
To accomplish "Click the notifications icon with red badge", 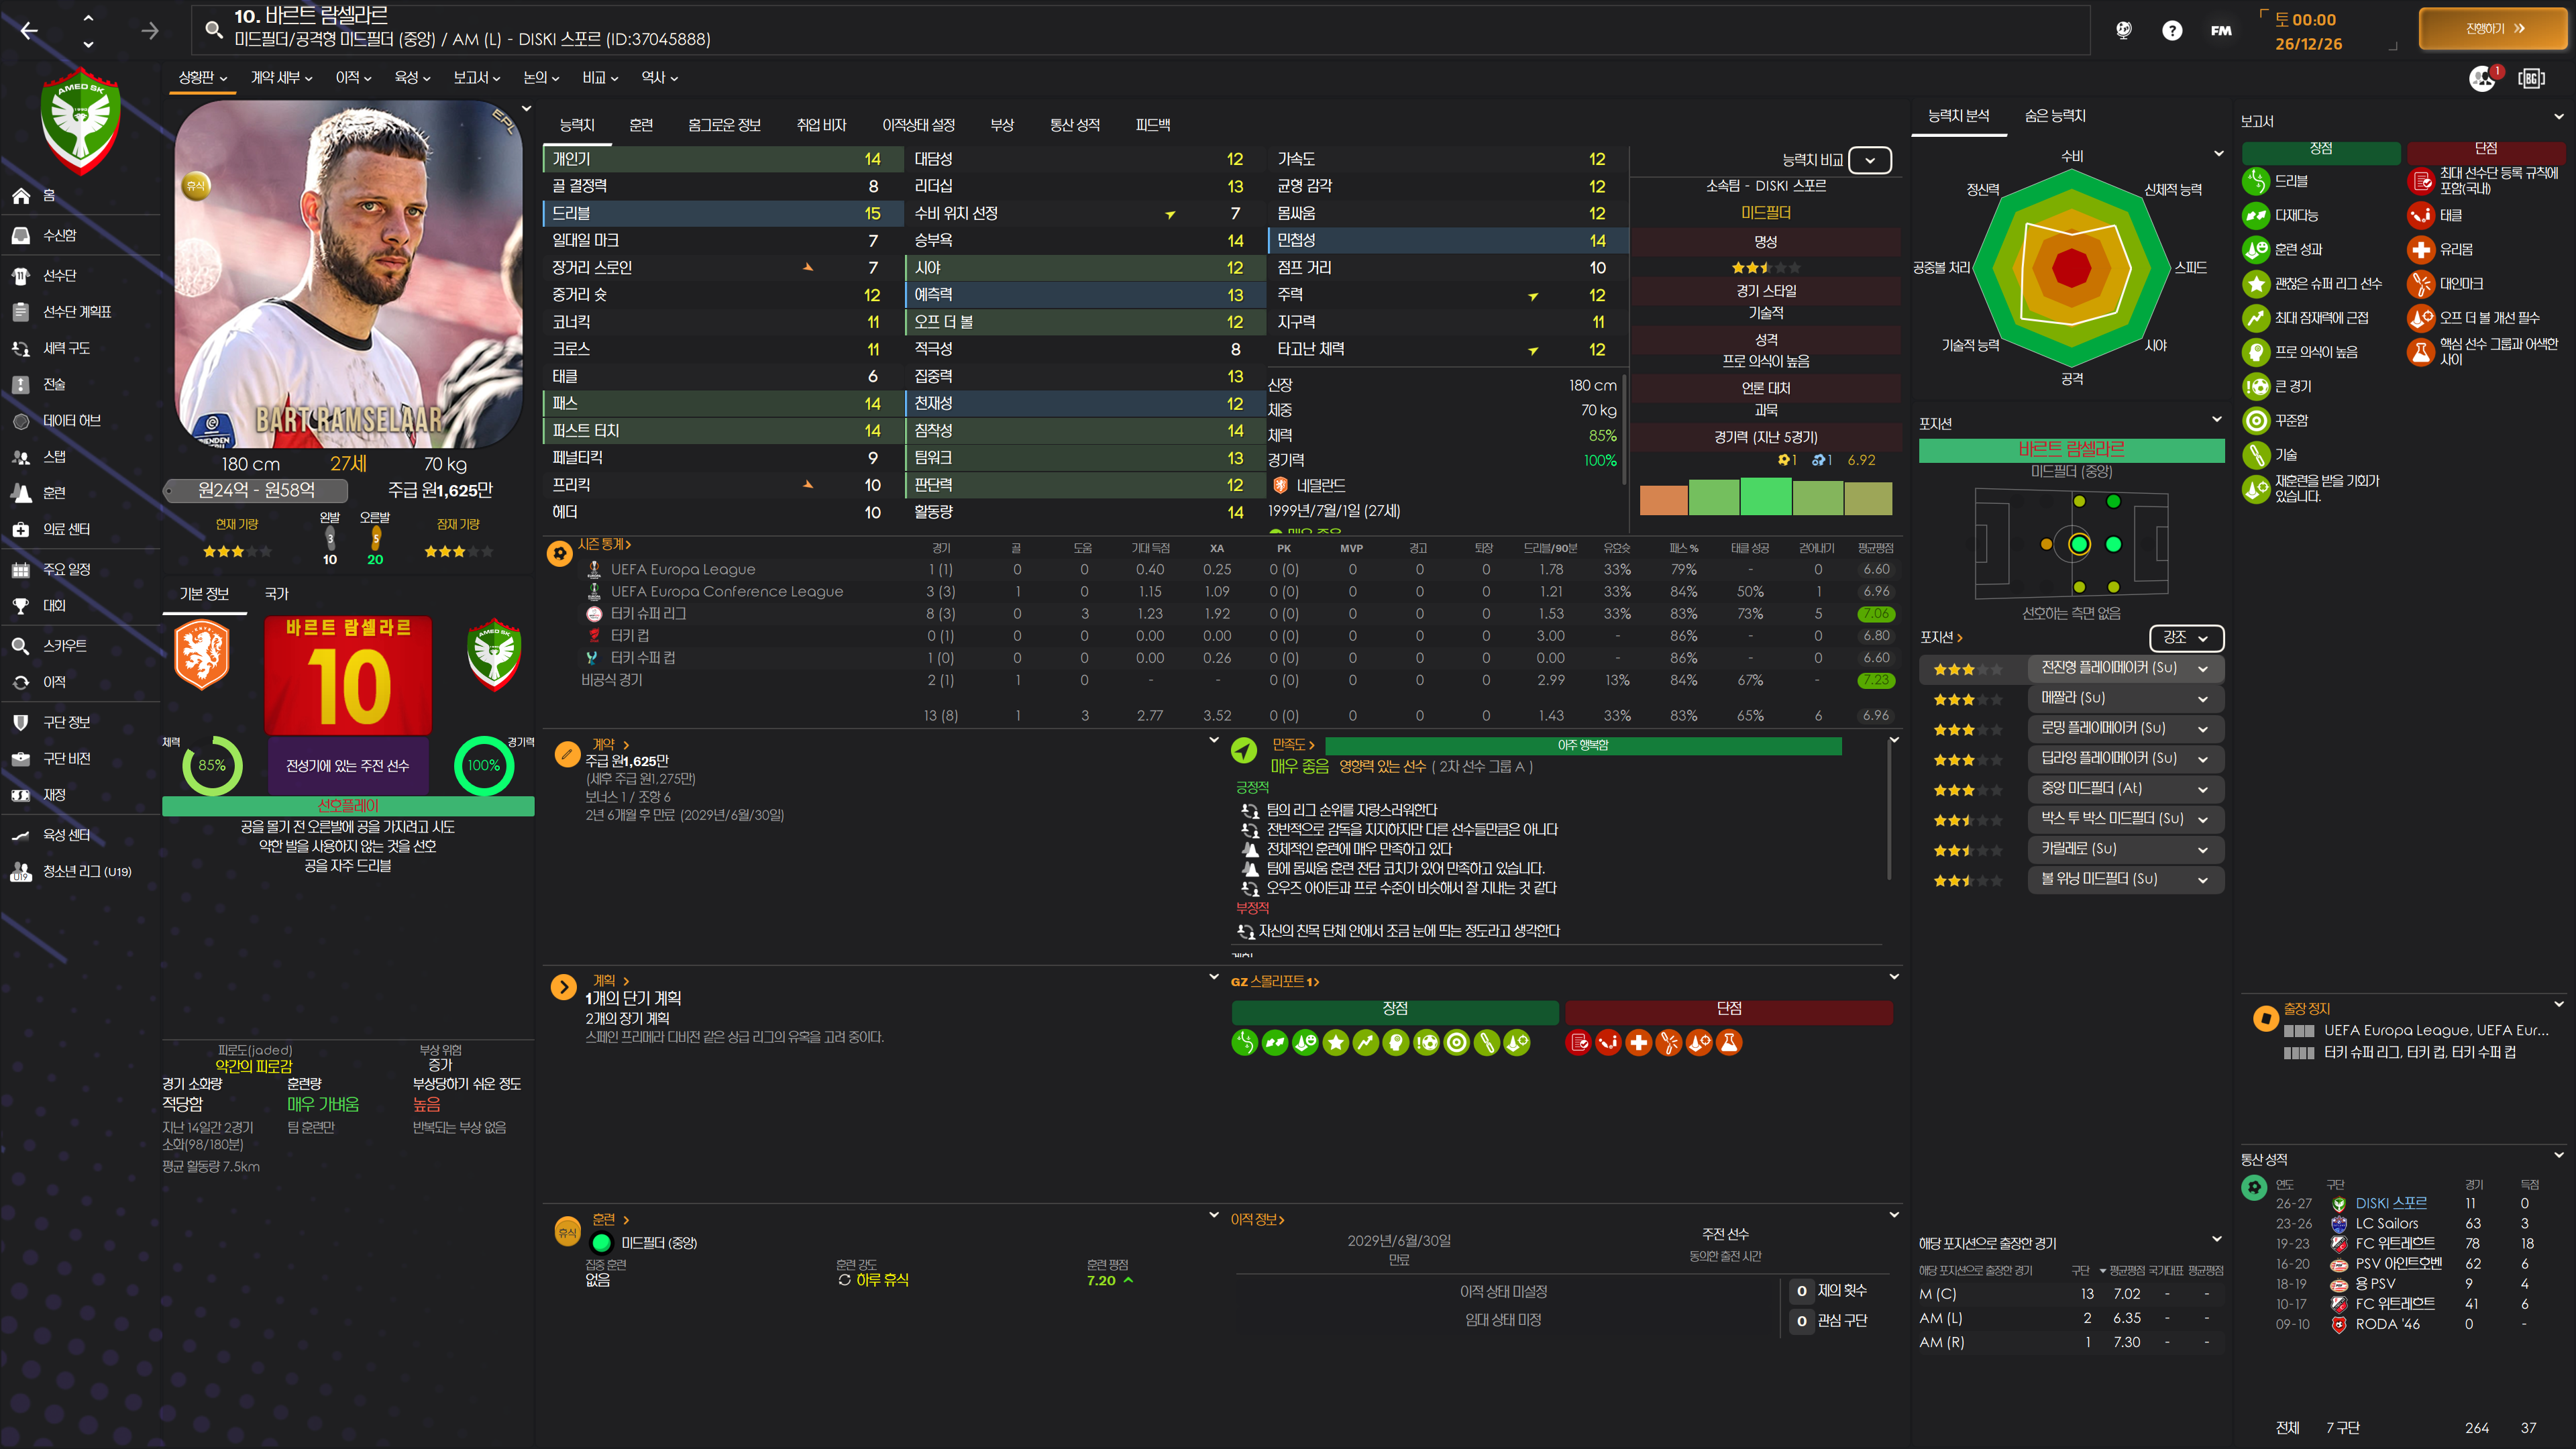I will (2482, 78).
